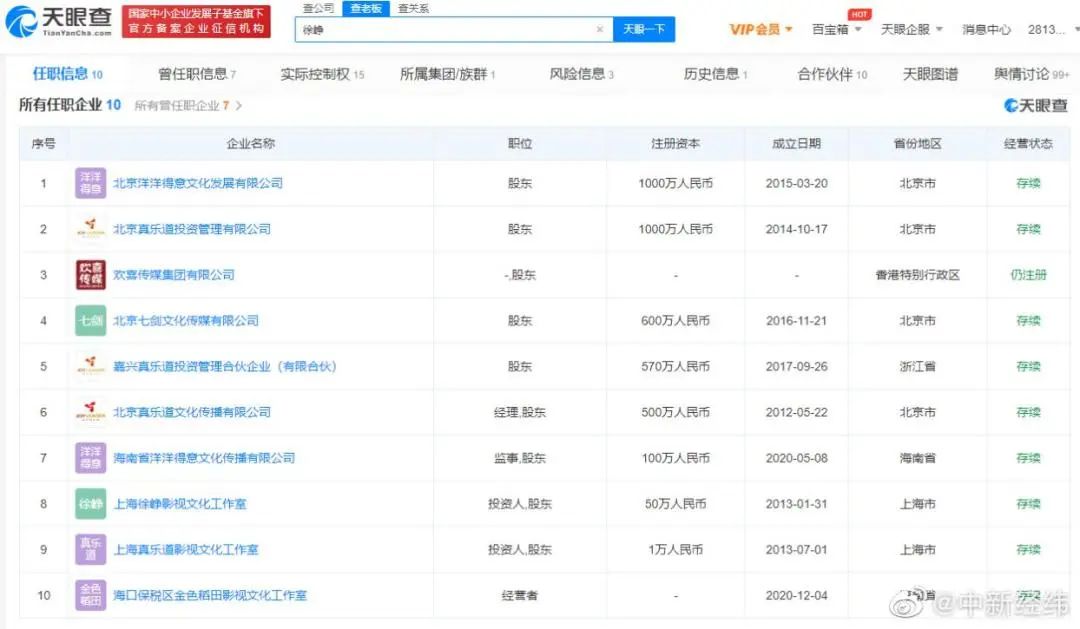1080x629 pixels.
Task: Switch to the 查关系 search tab
Action: 413,8
